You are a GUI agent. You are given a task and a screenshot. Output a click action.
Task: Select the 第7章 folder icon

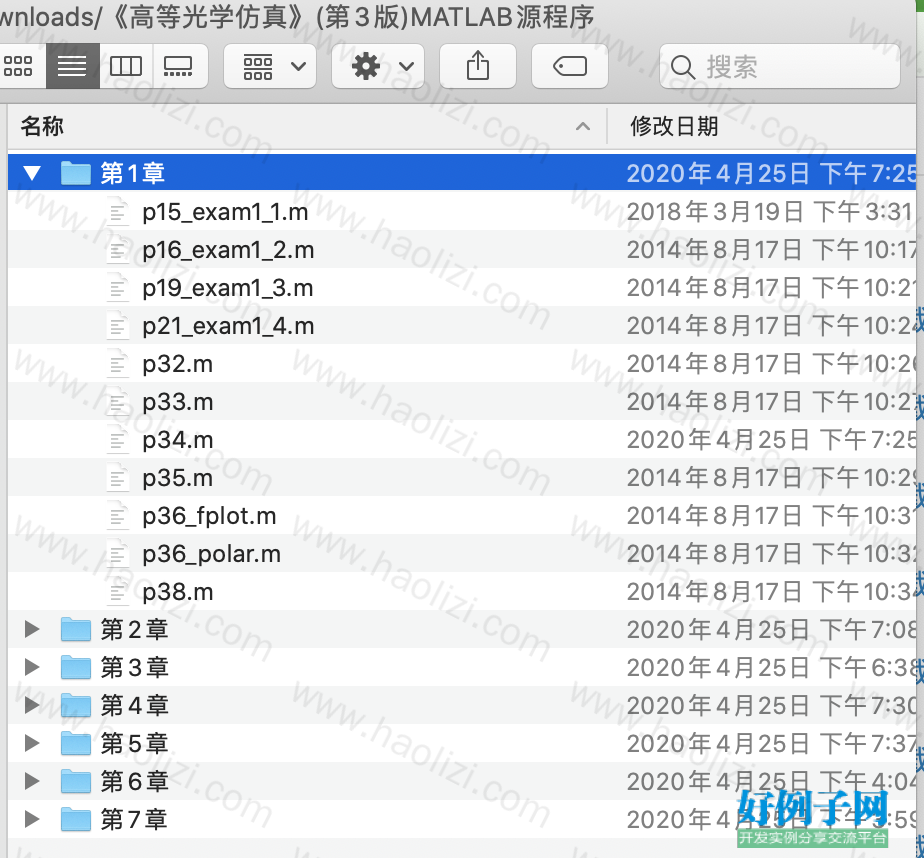pos(75,819)
